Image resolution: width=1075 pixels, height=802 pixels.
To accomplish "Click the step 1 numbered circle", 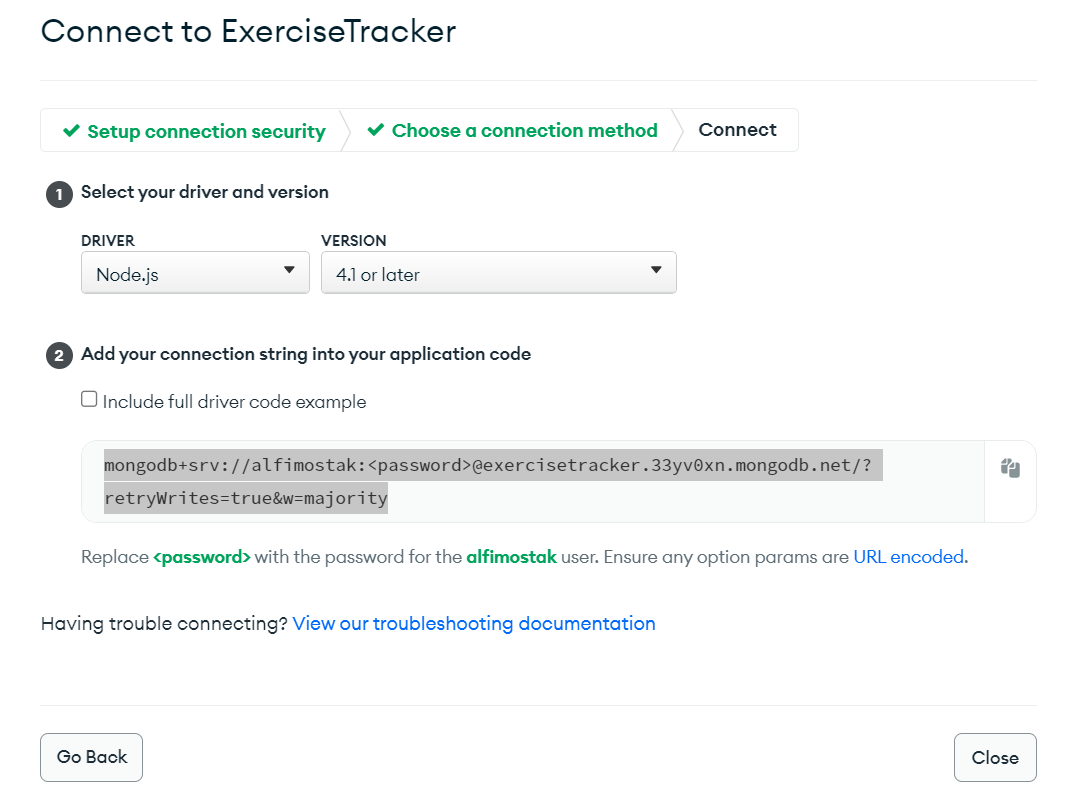I will tap(59, 194).
